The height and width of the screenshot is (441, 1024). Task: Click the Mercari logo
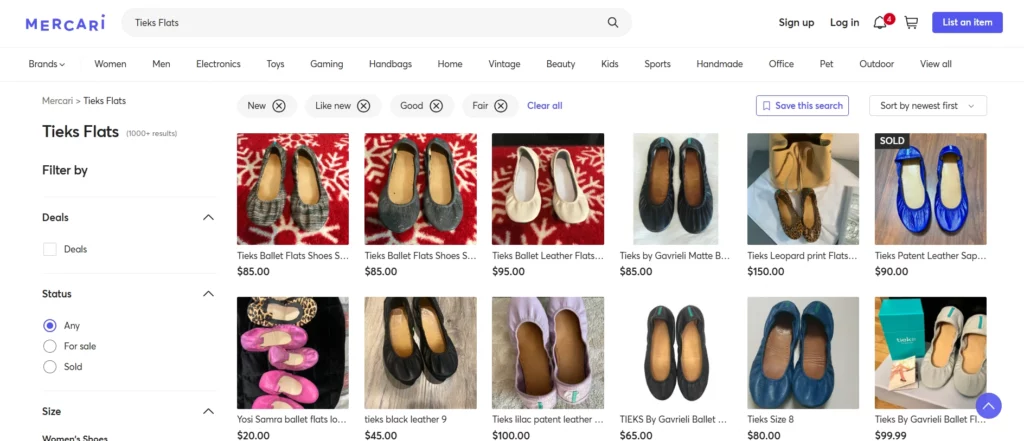click(x=65, y=23)
